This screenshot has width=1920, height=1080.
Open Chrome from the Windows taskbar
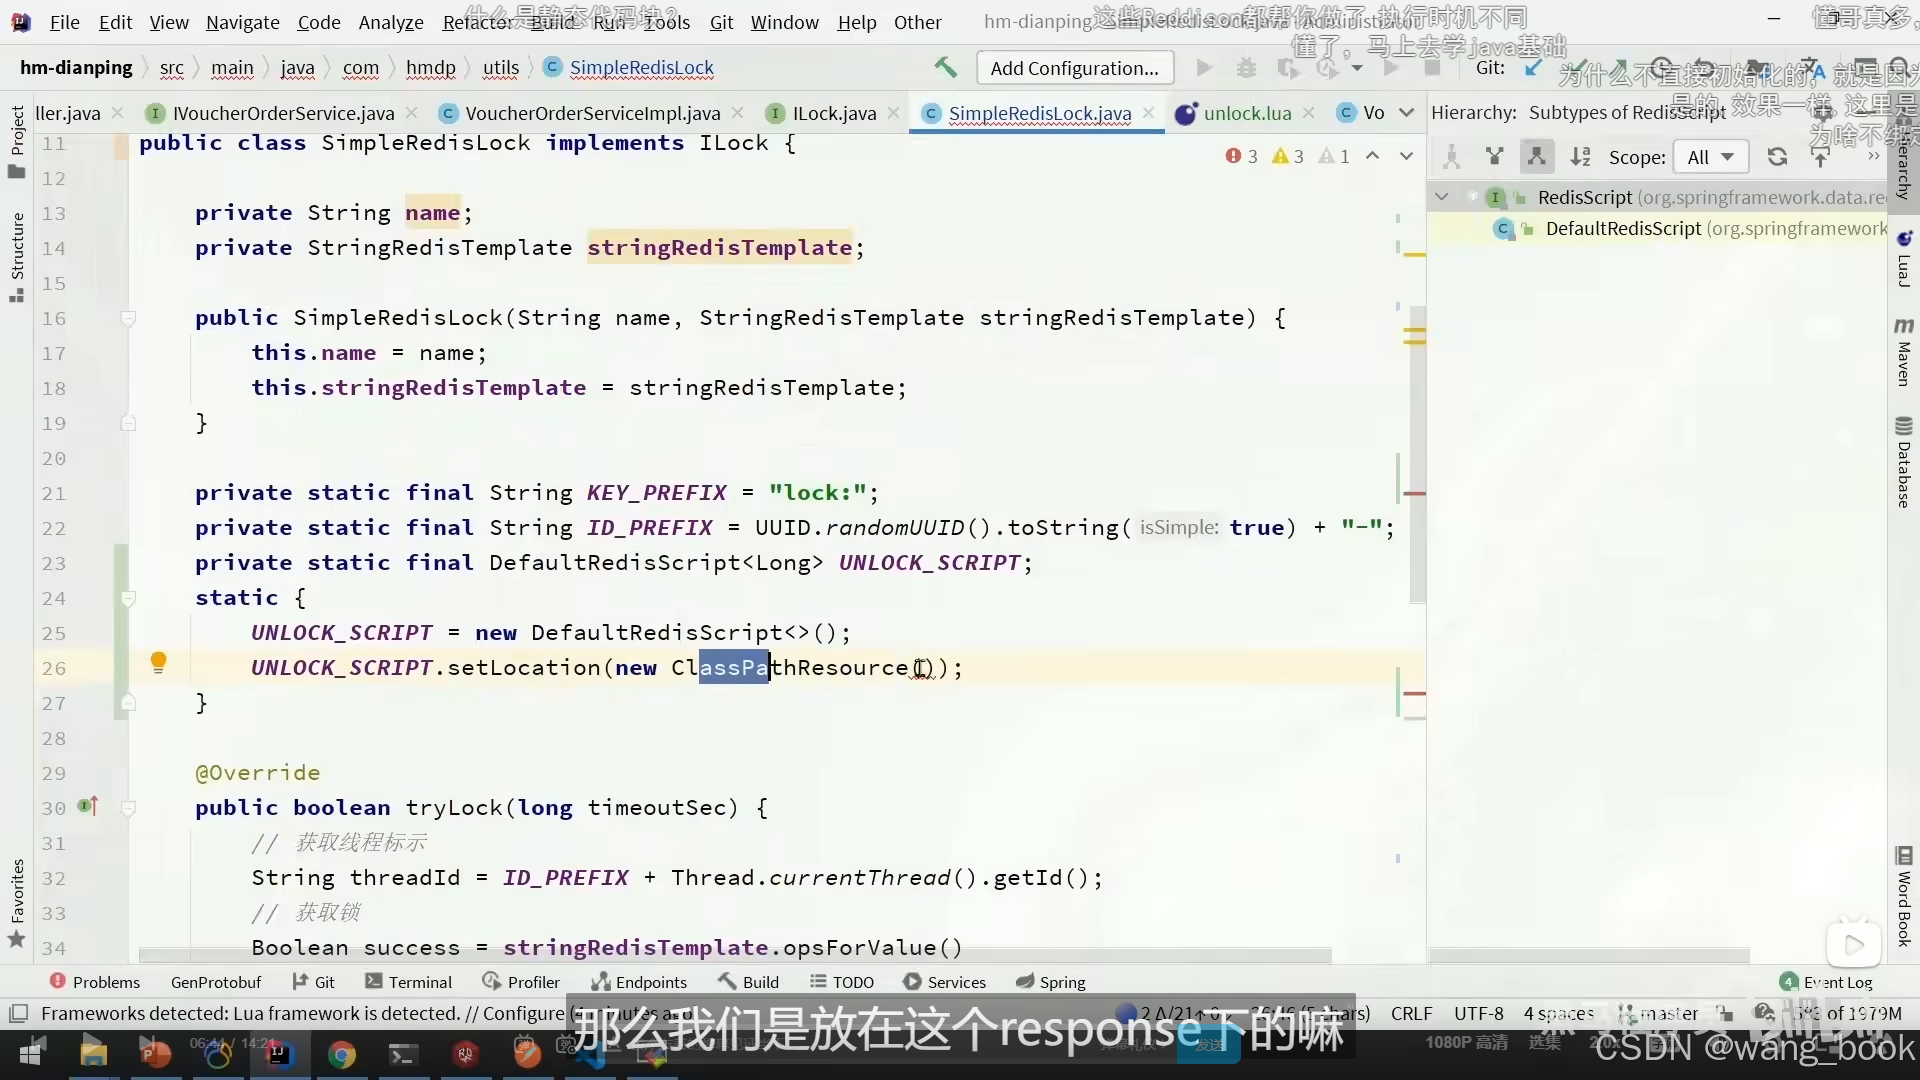pyautogui.click(x=342, y=1054)
